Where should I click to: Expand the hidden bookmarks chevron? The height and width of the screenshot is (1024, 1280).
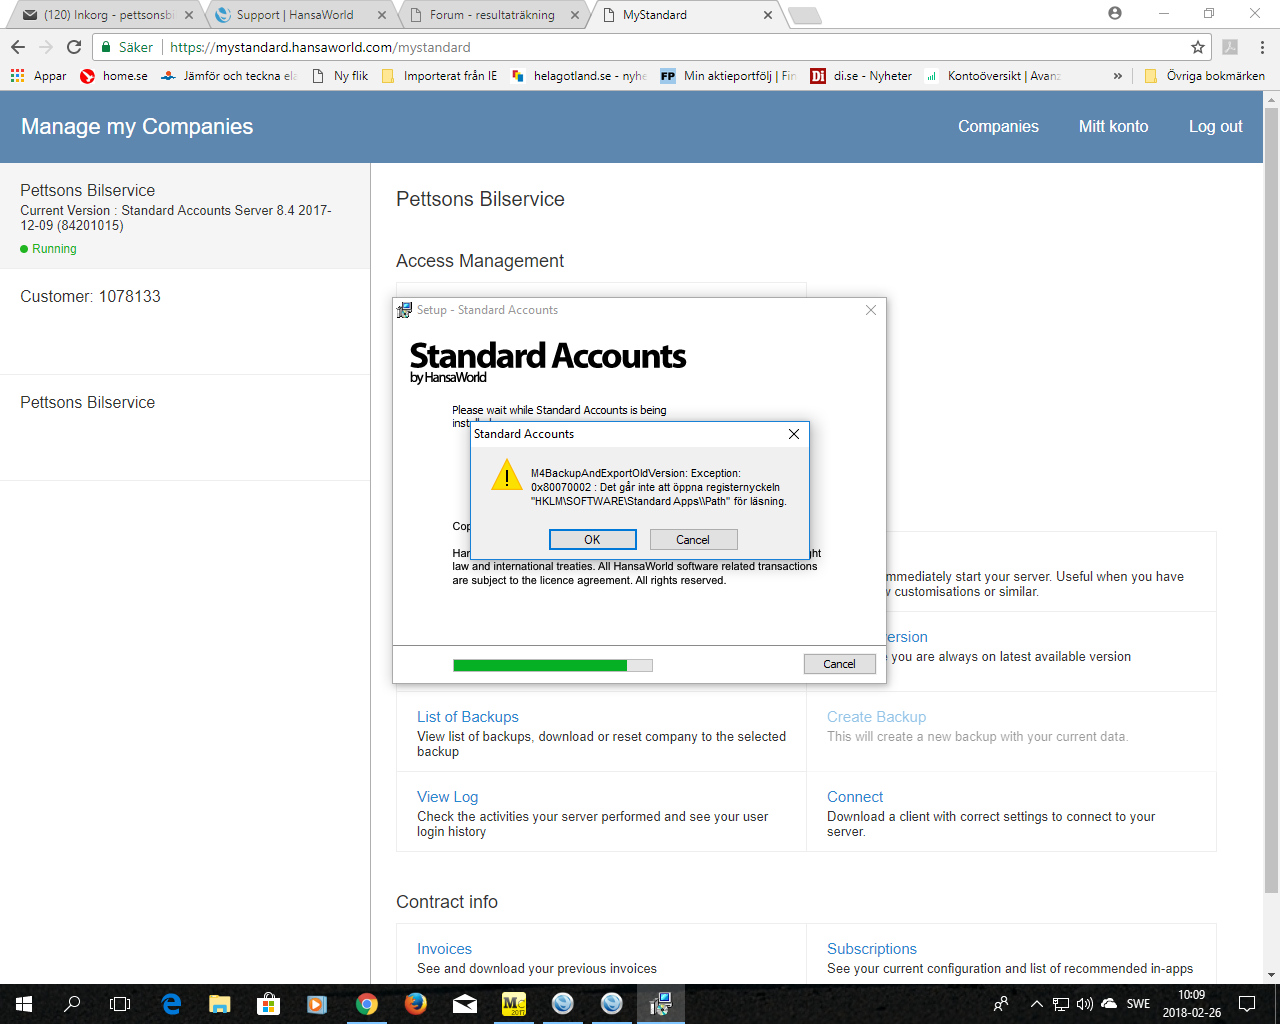(x=1118, y=76)
